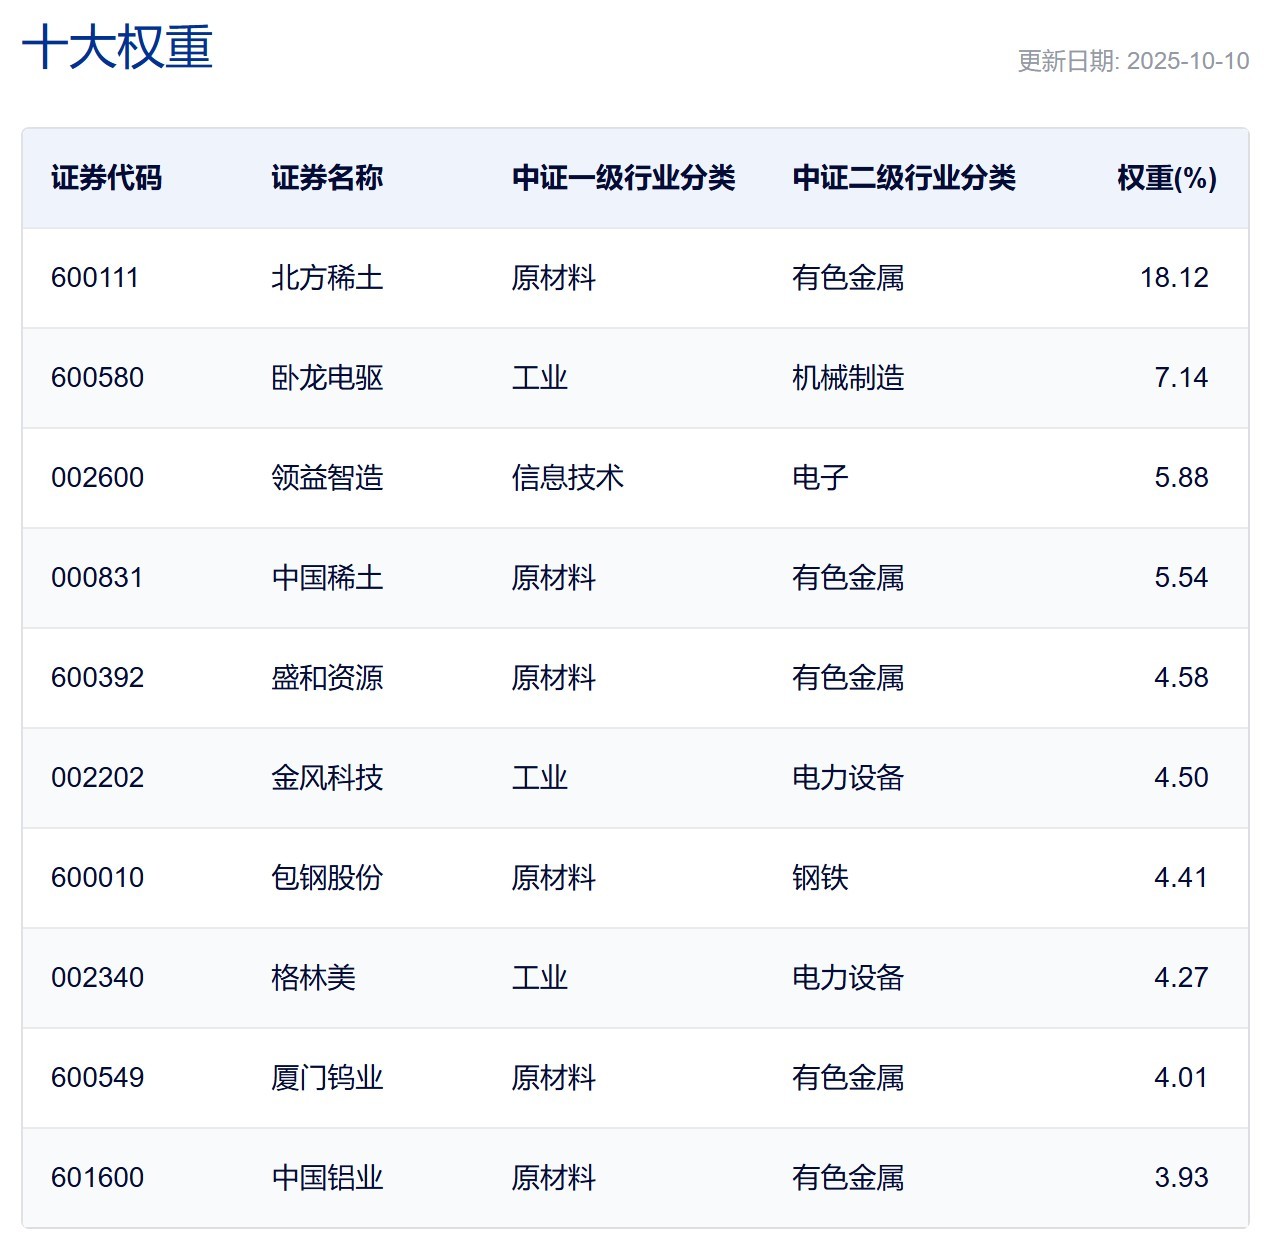
Task: Select stock code 600549
Action: tap(97, 1078)
